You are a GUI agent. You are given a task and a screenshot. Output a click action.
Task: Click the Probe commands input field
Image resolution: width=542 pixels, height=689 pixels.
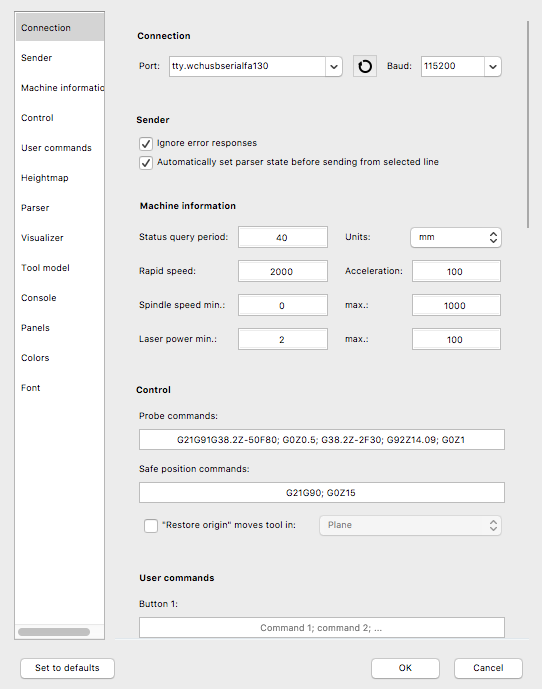coord(322,439)
